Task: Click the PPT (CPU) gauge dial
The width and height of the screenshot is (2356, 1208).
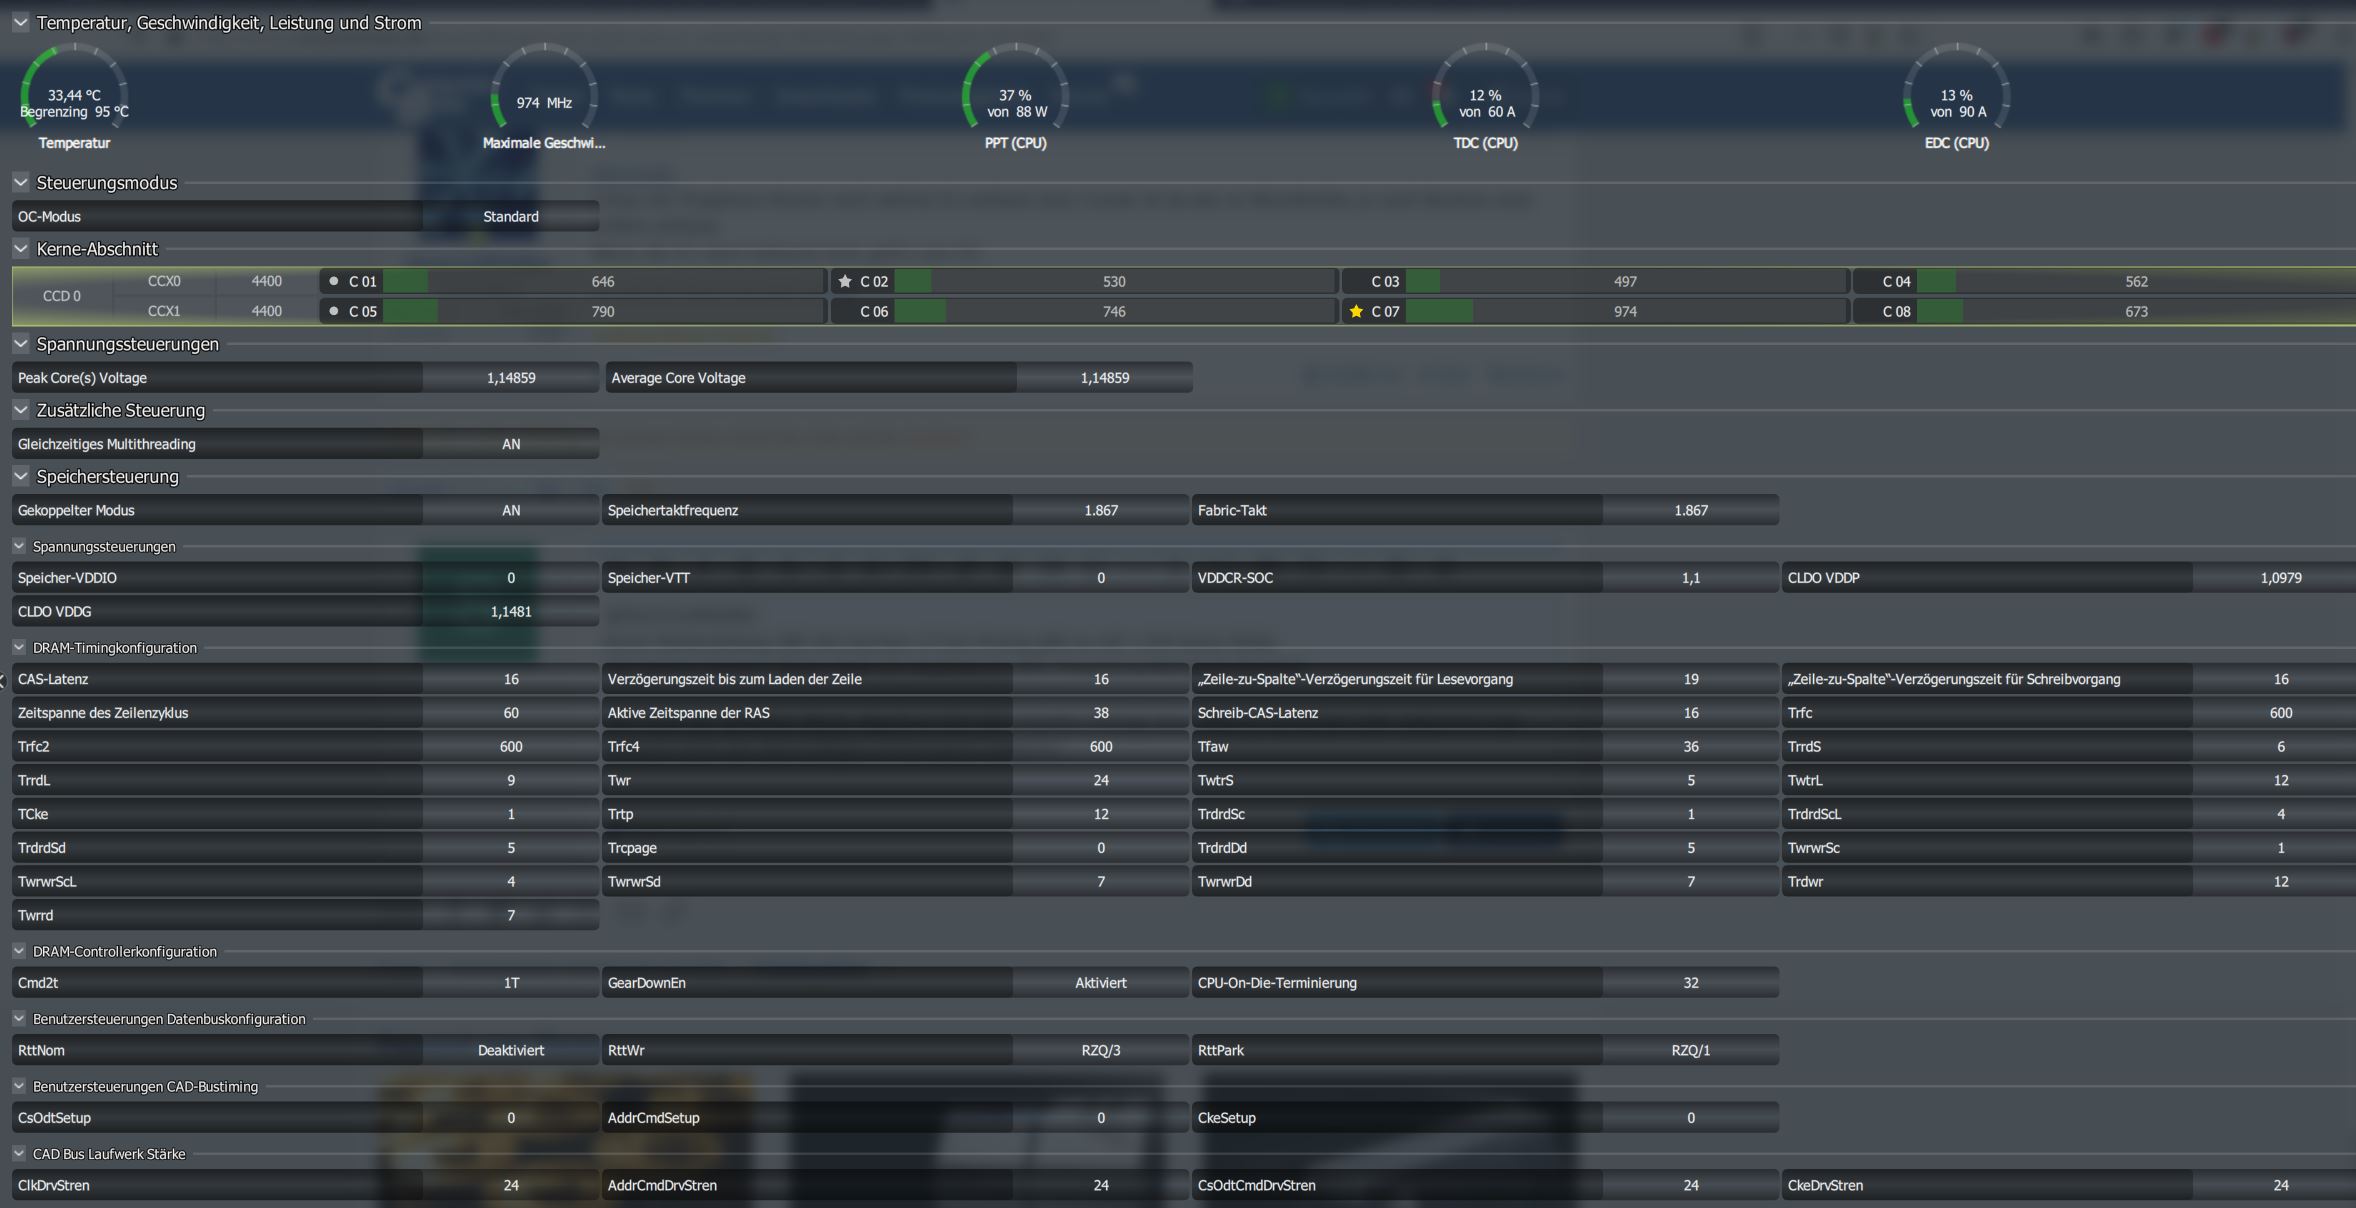Action: point(1015,98)
